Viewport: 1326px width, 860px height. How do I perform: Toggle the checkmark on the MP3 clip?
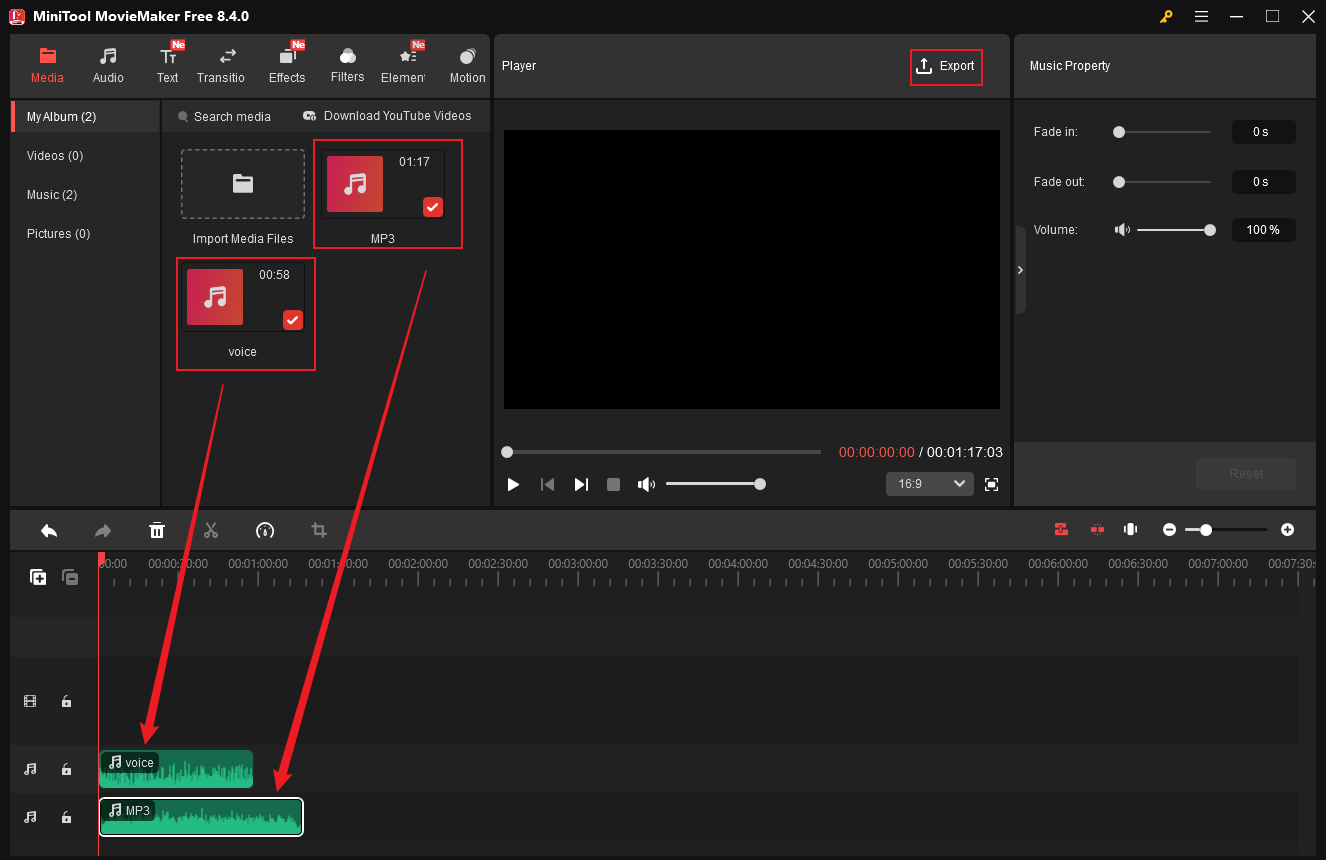tap(432, 207)
